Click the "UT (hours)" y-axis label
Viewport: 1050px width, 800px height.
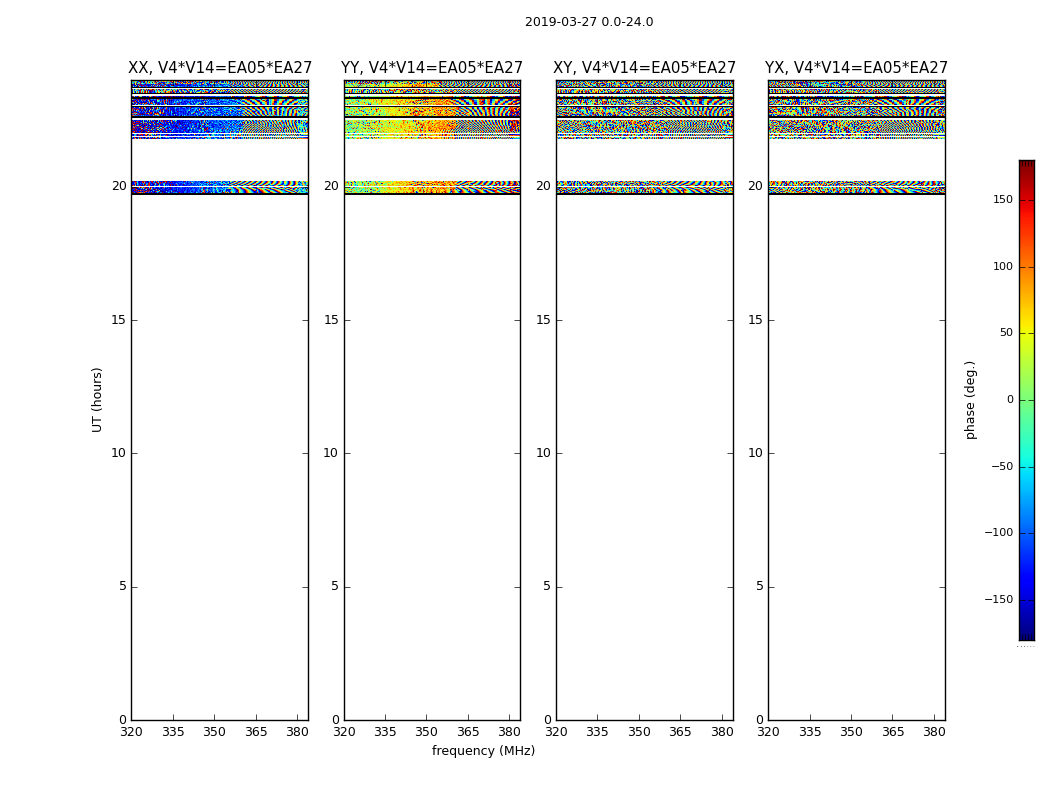coord(98,399)
